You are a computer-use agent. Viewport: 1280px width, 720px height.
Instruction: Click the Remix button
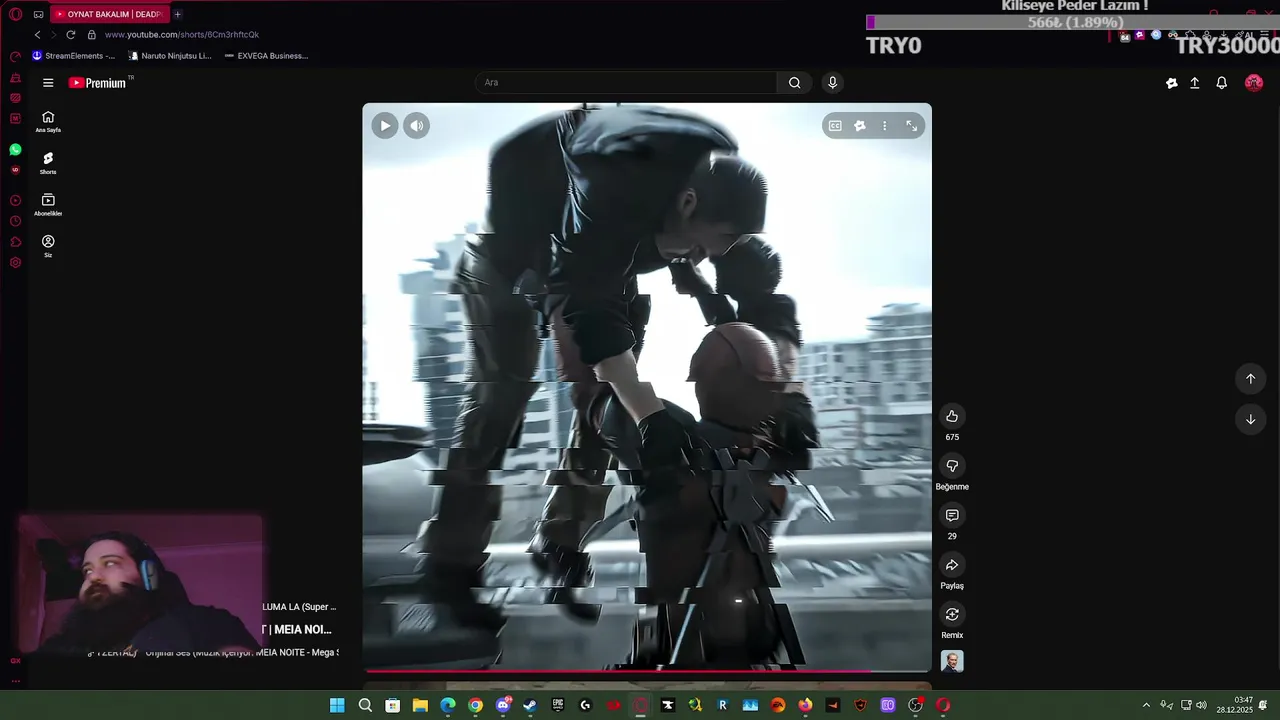pyautogui.click(x=952, y=614)
